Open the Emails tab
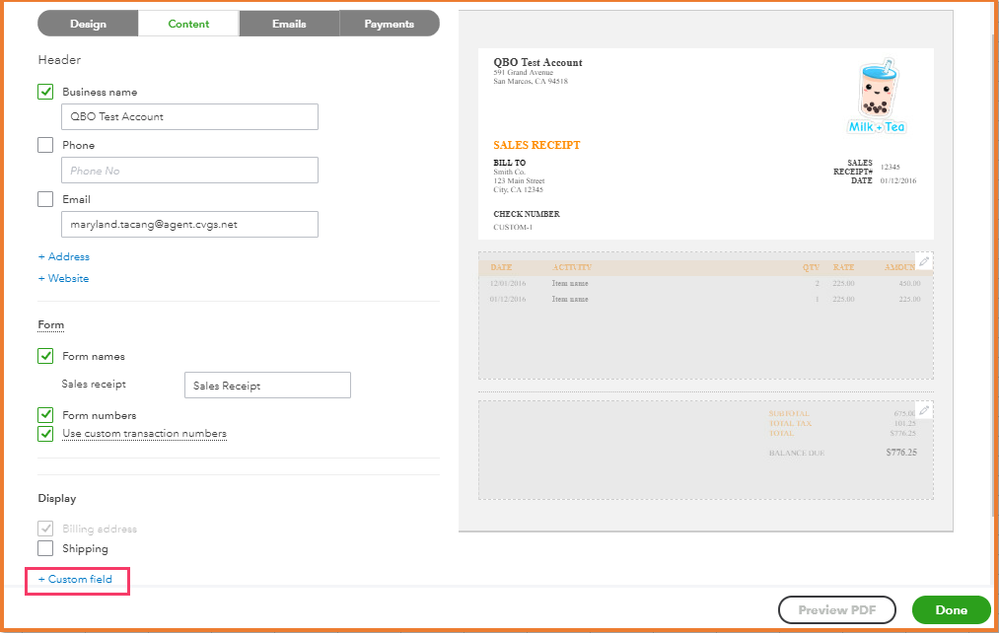The width and height of the screenshot is (999, 633). point(289,24)
